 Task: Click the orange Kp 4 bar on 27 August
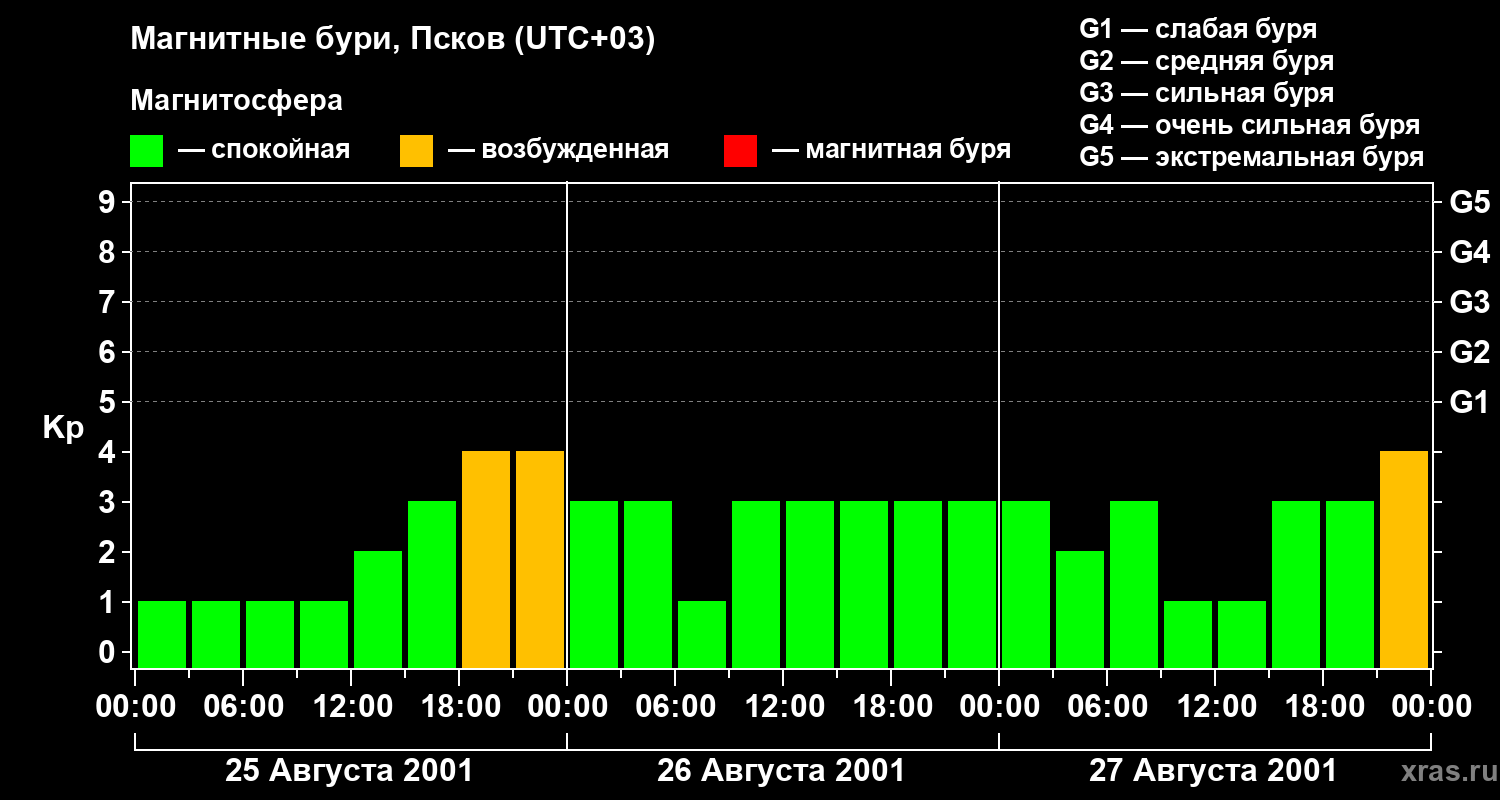[x=1404, y=559]
